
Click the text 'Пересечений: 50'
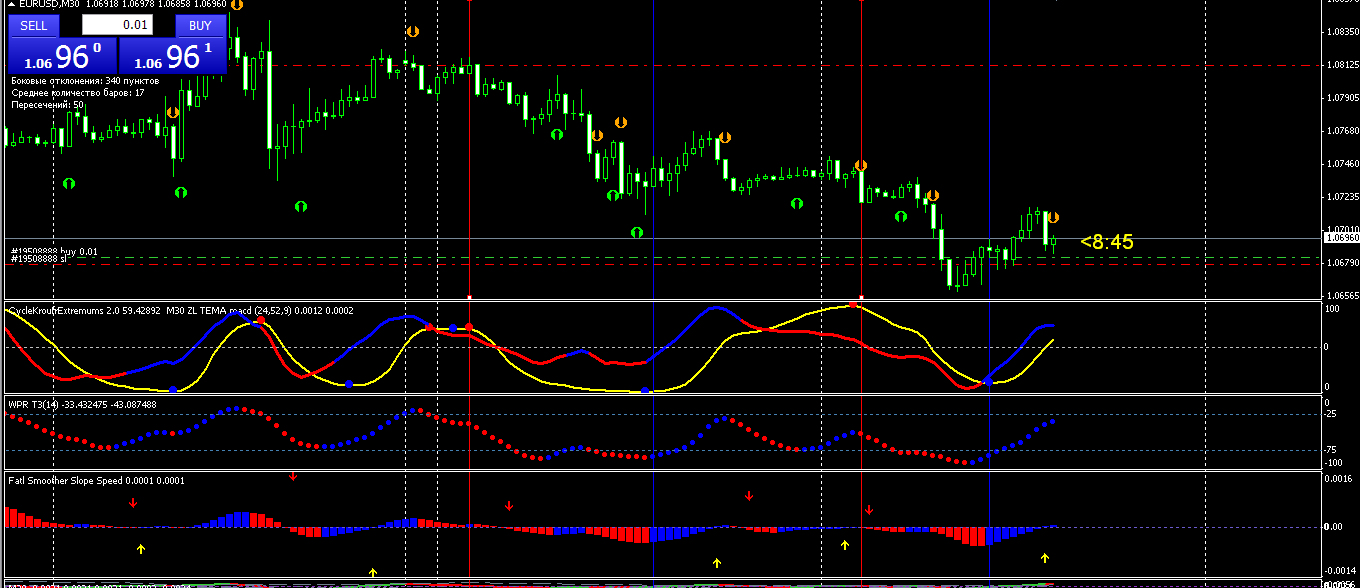tap(48, 104)
